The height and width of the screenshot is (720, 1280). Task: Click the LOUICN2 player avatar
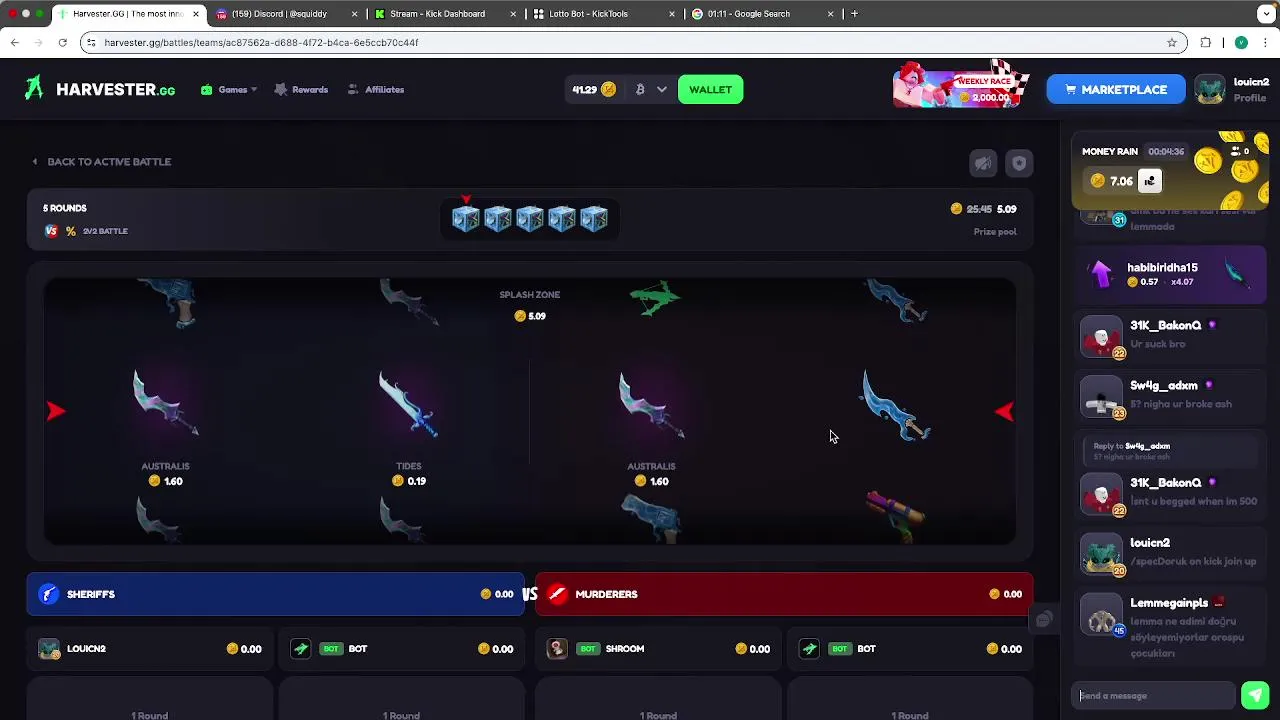tap(49, 649)
